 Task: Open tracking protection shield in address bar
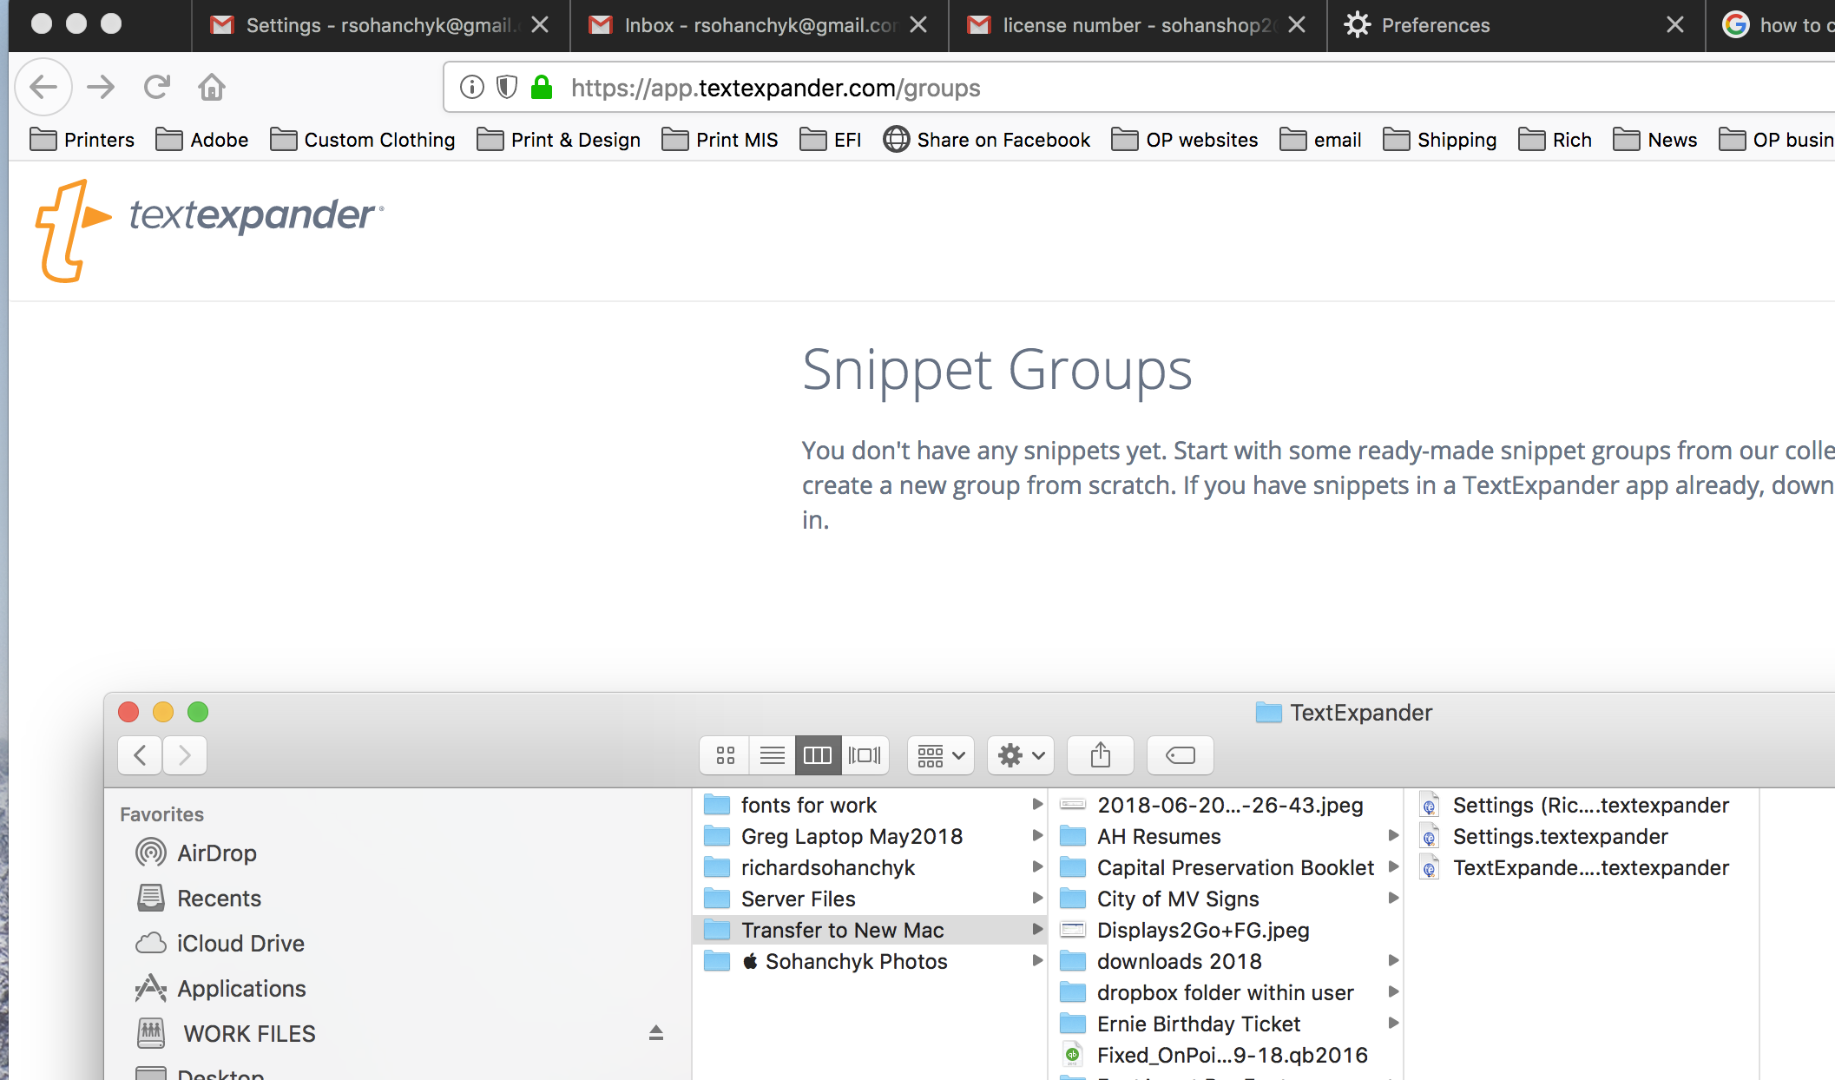(507, 88)
